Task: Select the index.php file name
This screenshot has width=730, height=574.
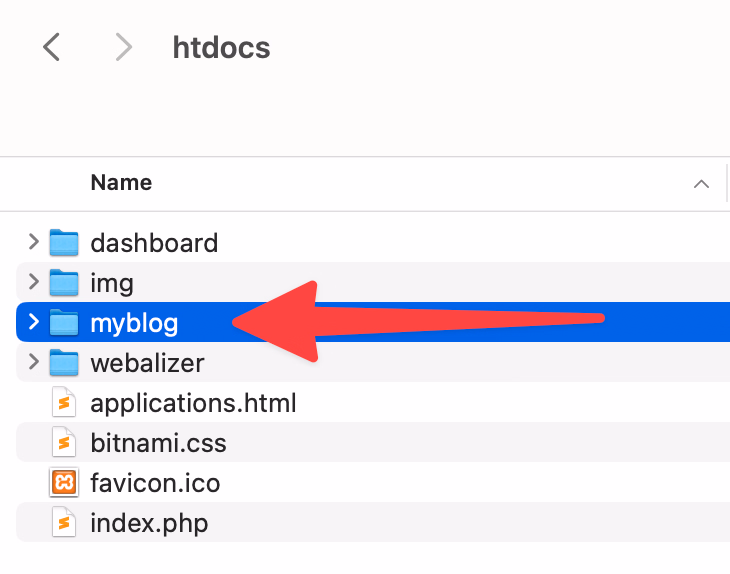Action: 149,523
